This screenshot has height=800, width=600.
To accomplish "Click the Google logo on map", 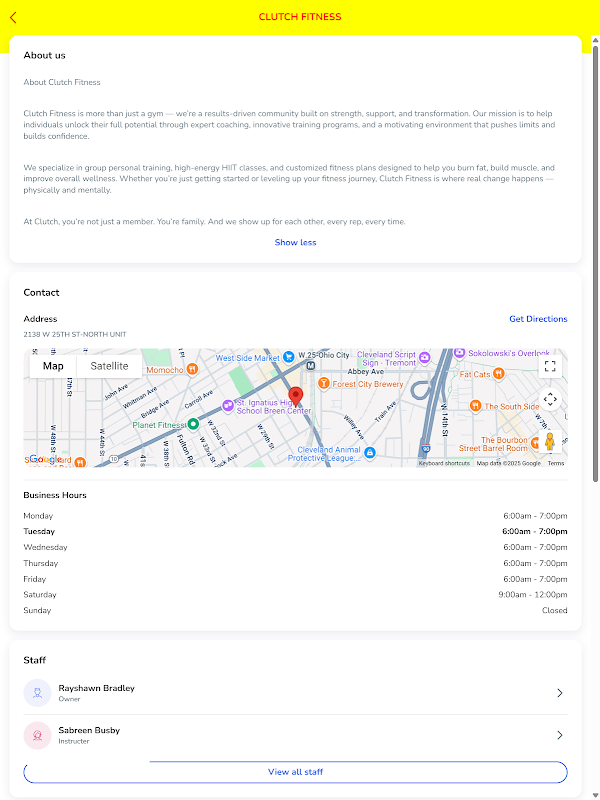I will point(46,459).
